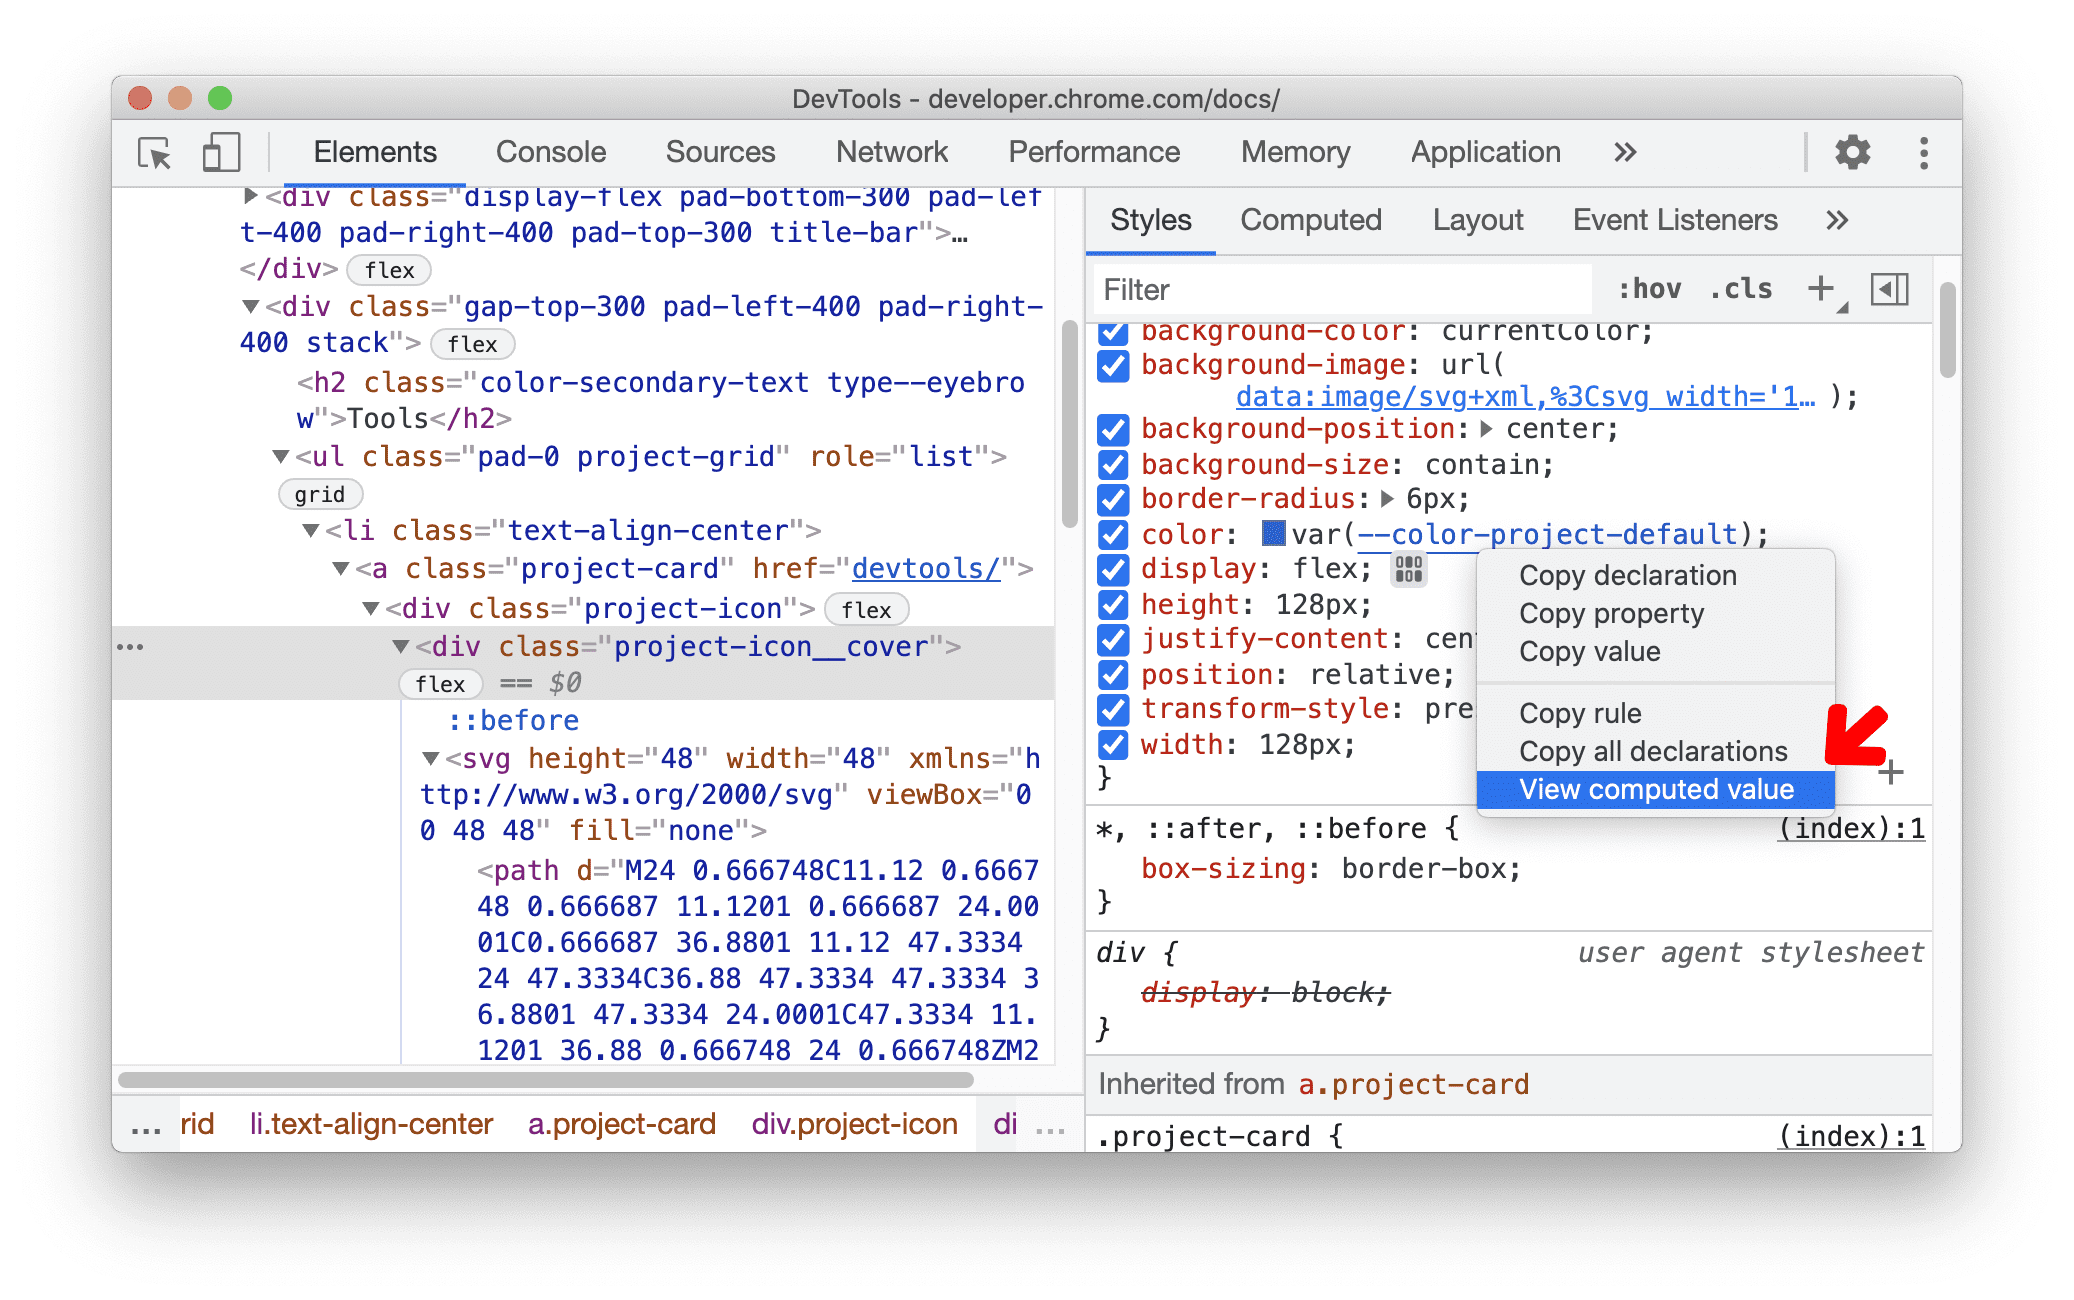Switch to the Computed tab
The width and height of the screenshot is (2074, 1300).
pyautogui.click(x=1307, y=220)
